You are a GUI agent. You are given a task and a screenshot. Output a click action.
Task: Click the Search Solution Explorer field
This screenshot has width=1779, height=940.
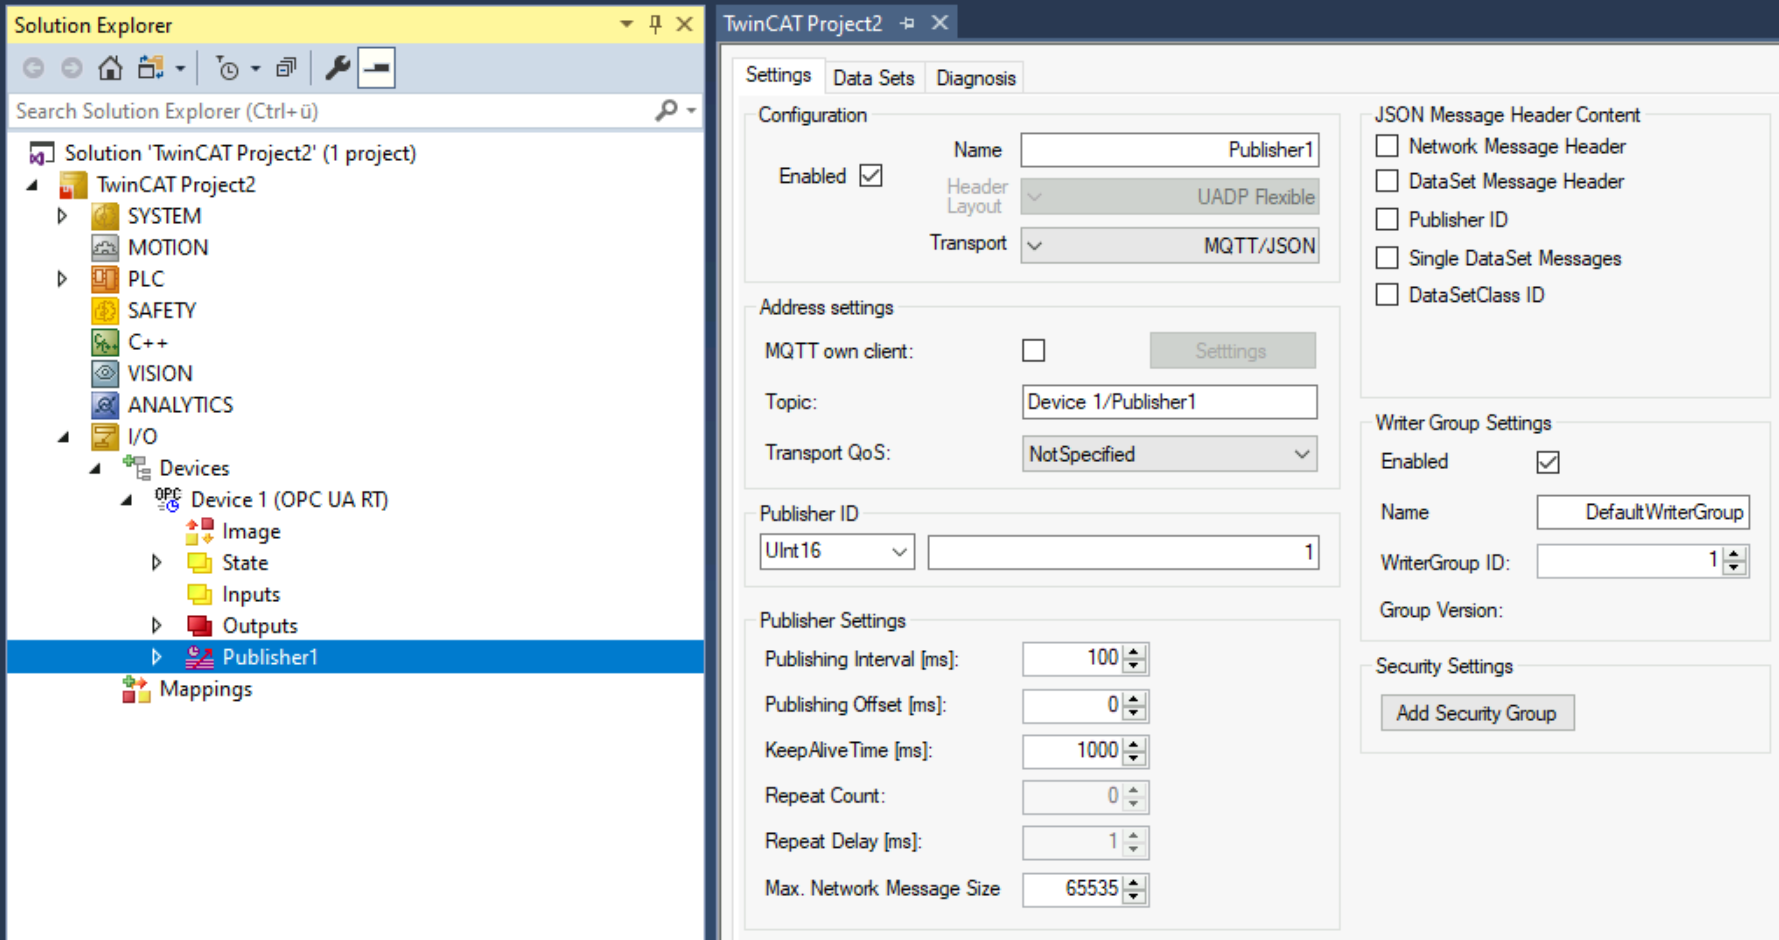tap(332, 111)
